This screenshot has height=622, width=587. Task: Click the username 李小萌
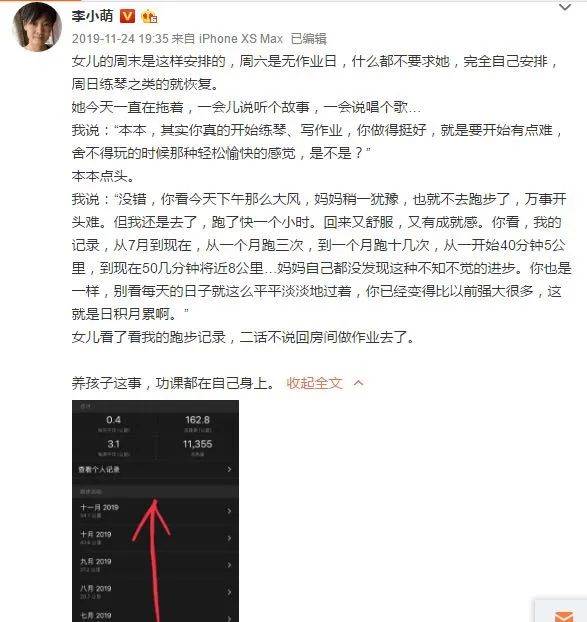pos(92,16)
